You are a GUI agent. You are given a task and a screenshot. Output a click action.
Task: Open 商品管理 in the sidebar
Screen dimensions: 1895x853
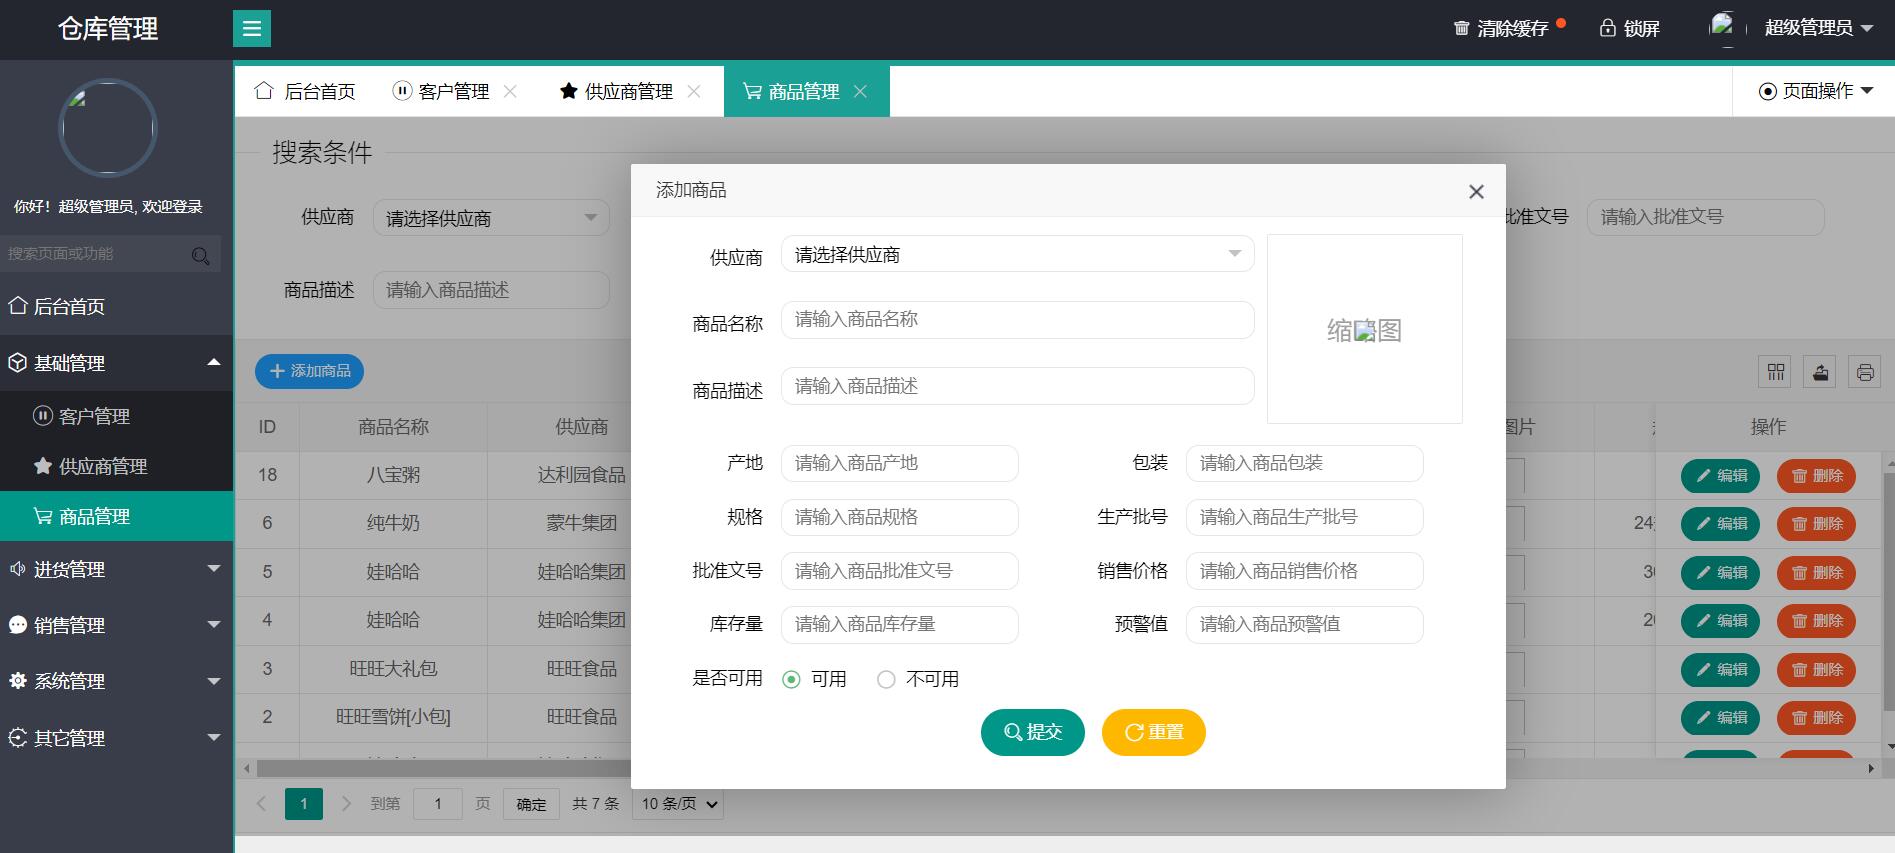(116, 516)
